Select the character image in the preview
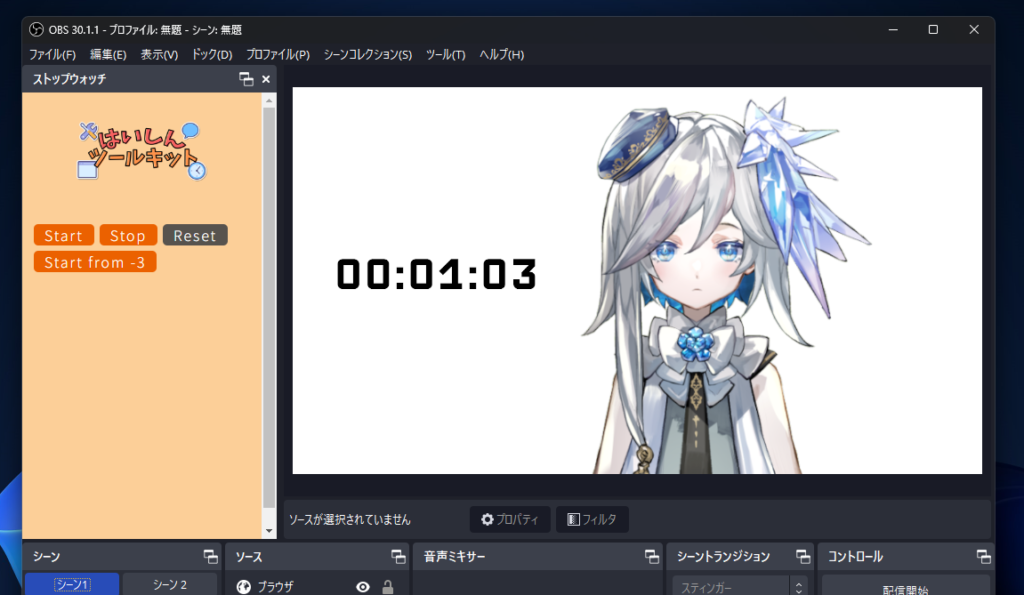The height and width of the screenshot is (595, 1024). [x=725, y=285]
